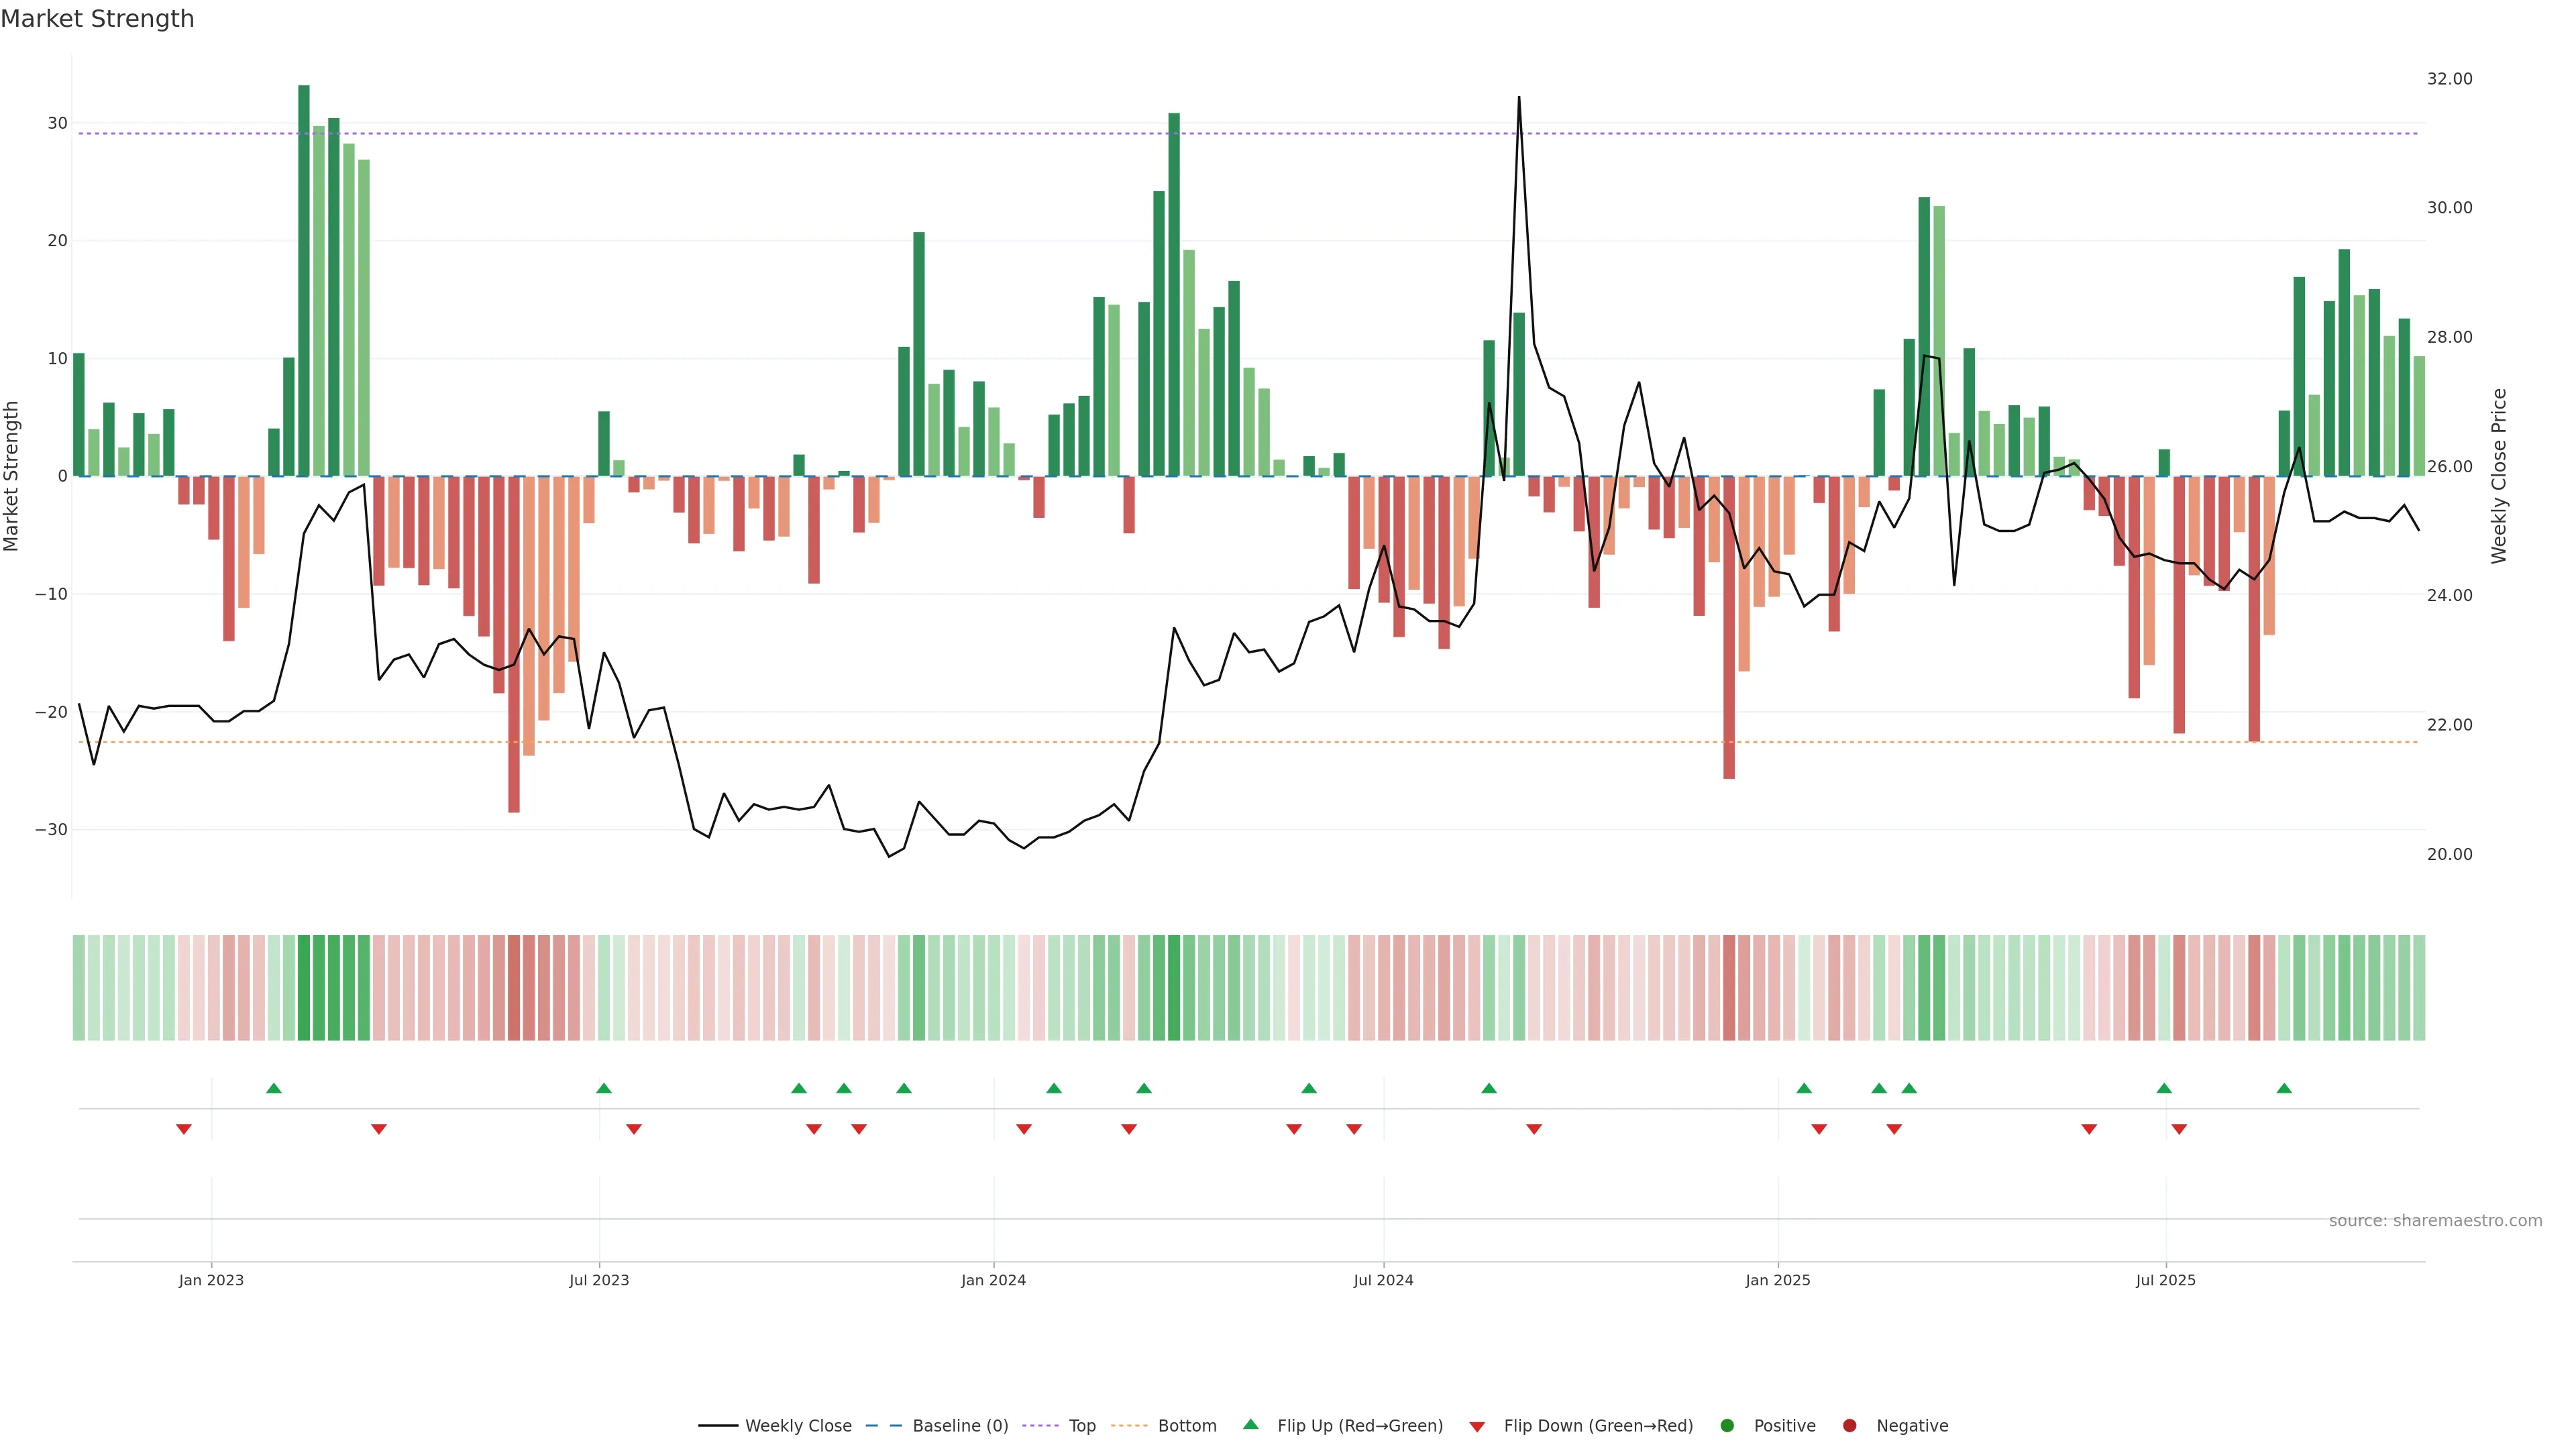The image size is (2576, 1449).
Task: Click the first red flip-down triangle marker before Jan 2023
Action: (184, 1129)
